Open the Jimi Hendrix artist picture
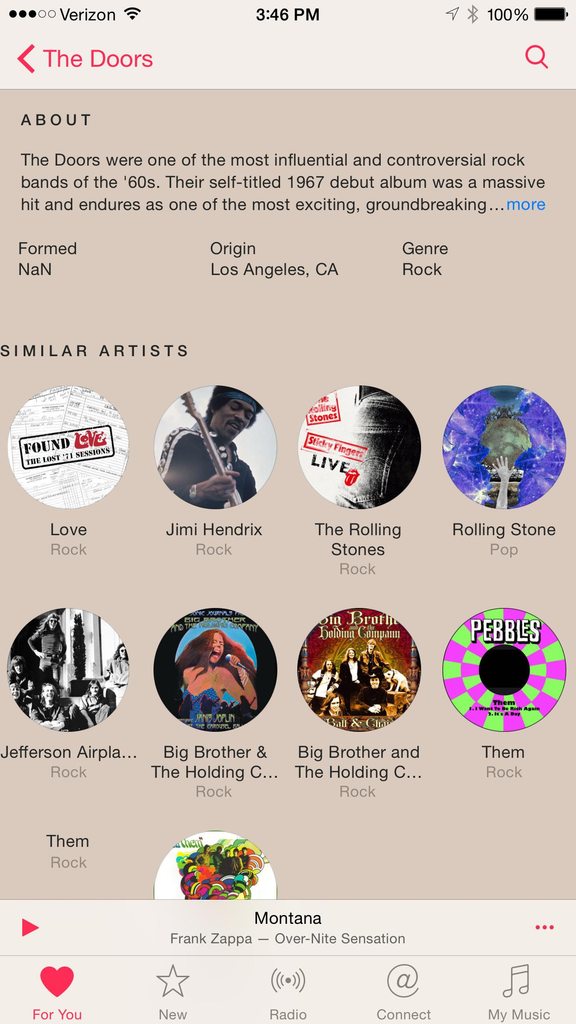 click(x=215, y=447)
